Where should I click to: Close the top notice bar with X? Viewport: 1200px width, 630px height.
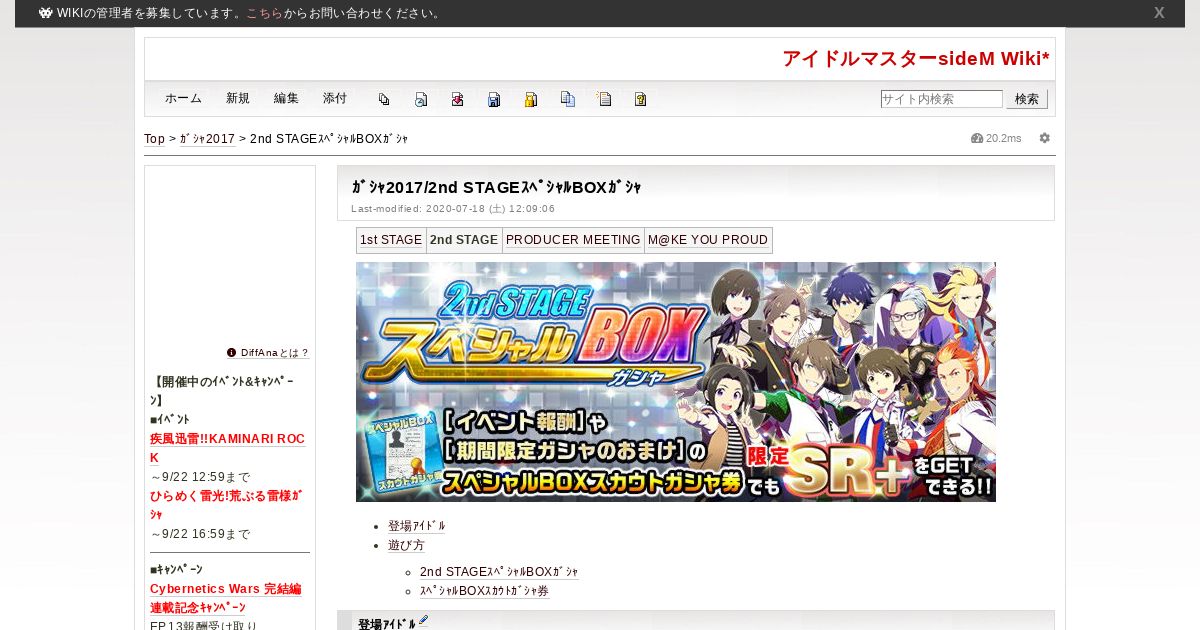click(1159, 13)
